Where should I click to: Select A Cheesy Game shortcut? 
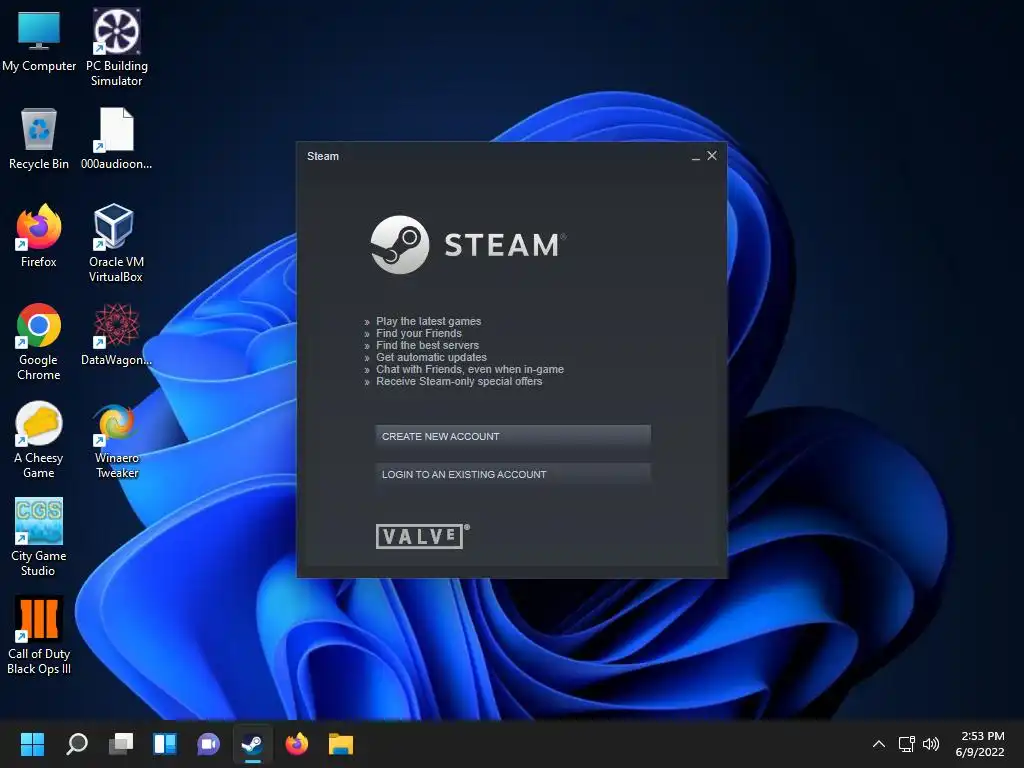39,439
